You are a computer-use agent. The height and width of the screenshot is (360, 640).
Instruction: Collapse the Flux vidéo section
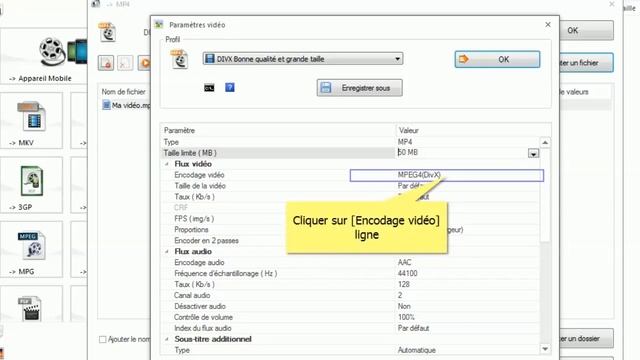[167, 164]
